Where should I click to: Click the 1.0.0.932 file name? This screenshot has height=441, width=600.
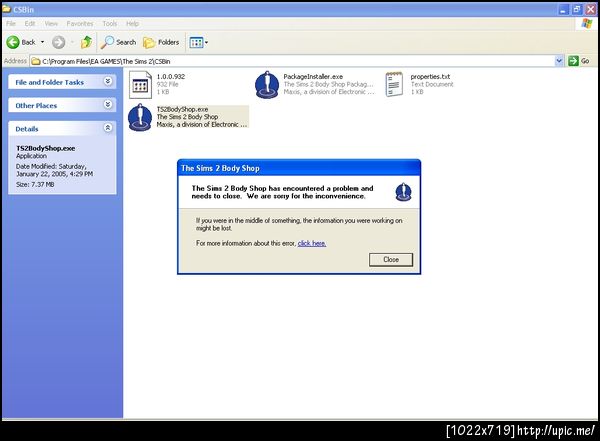(171, 77)
